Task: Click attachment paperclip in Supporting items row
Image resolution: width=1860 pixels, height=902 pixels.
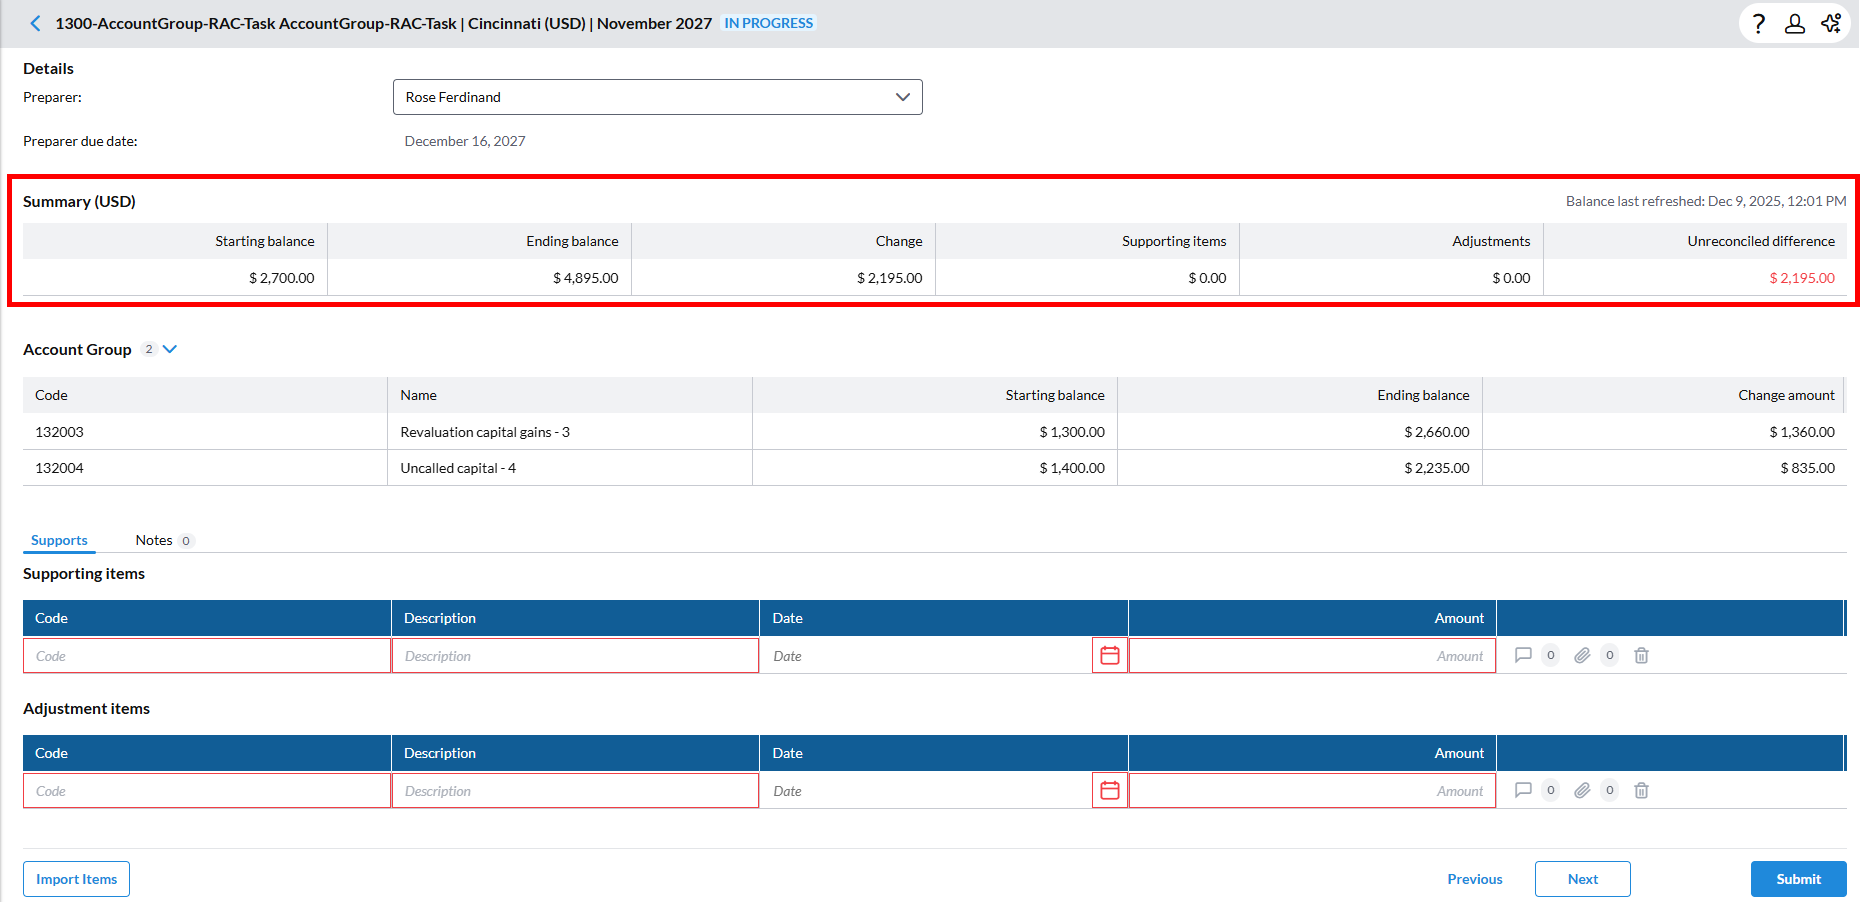Action: click(x=1582, y=656)
